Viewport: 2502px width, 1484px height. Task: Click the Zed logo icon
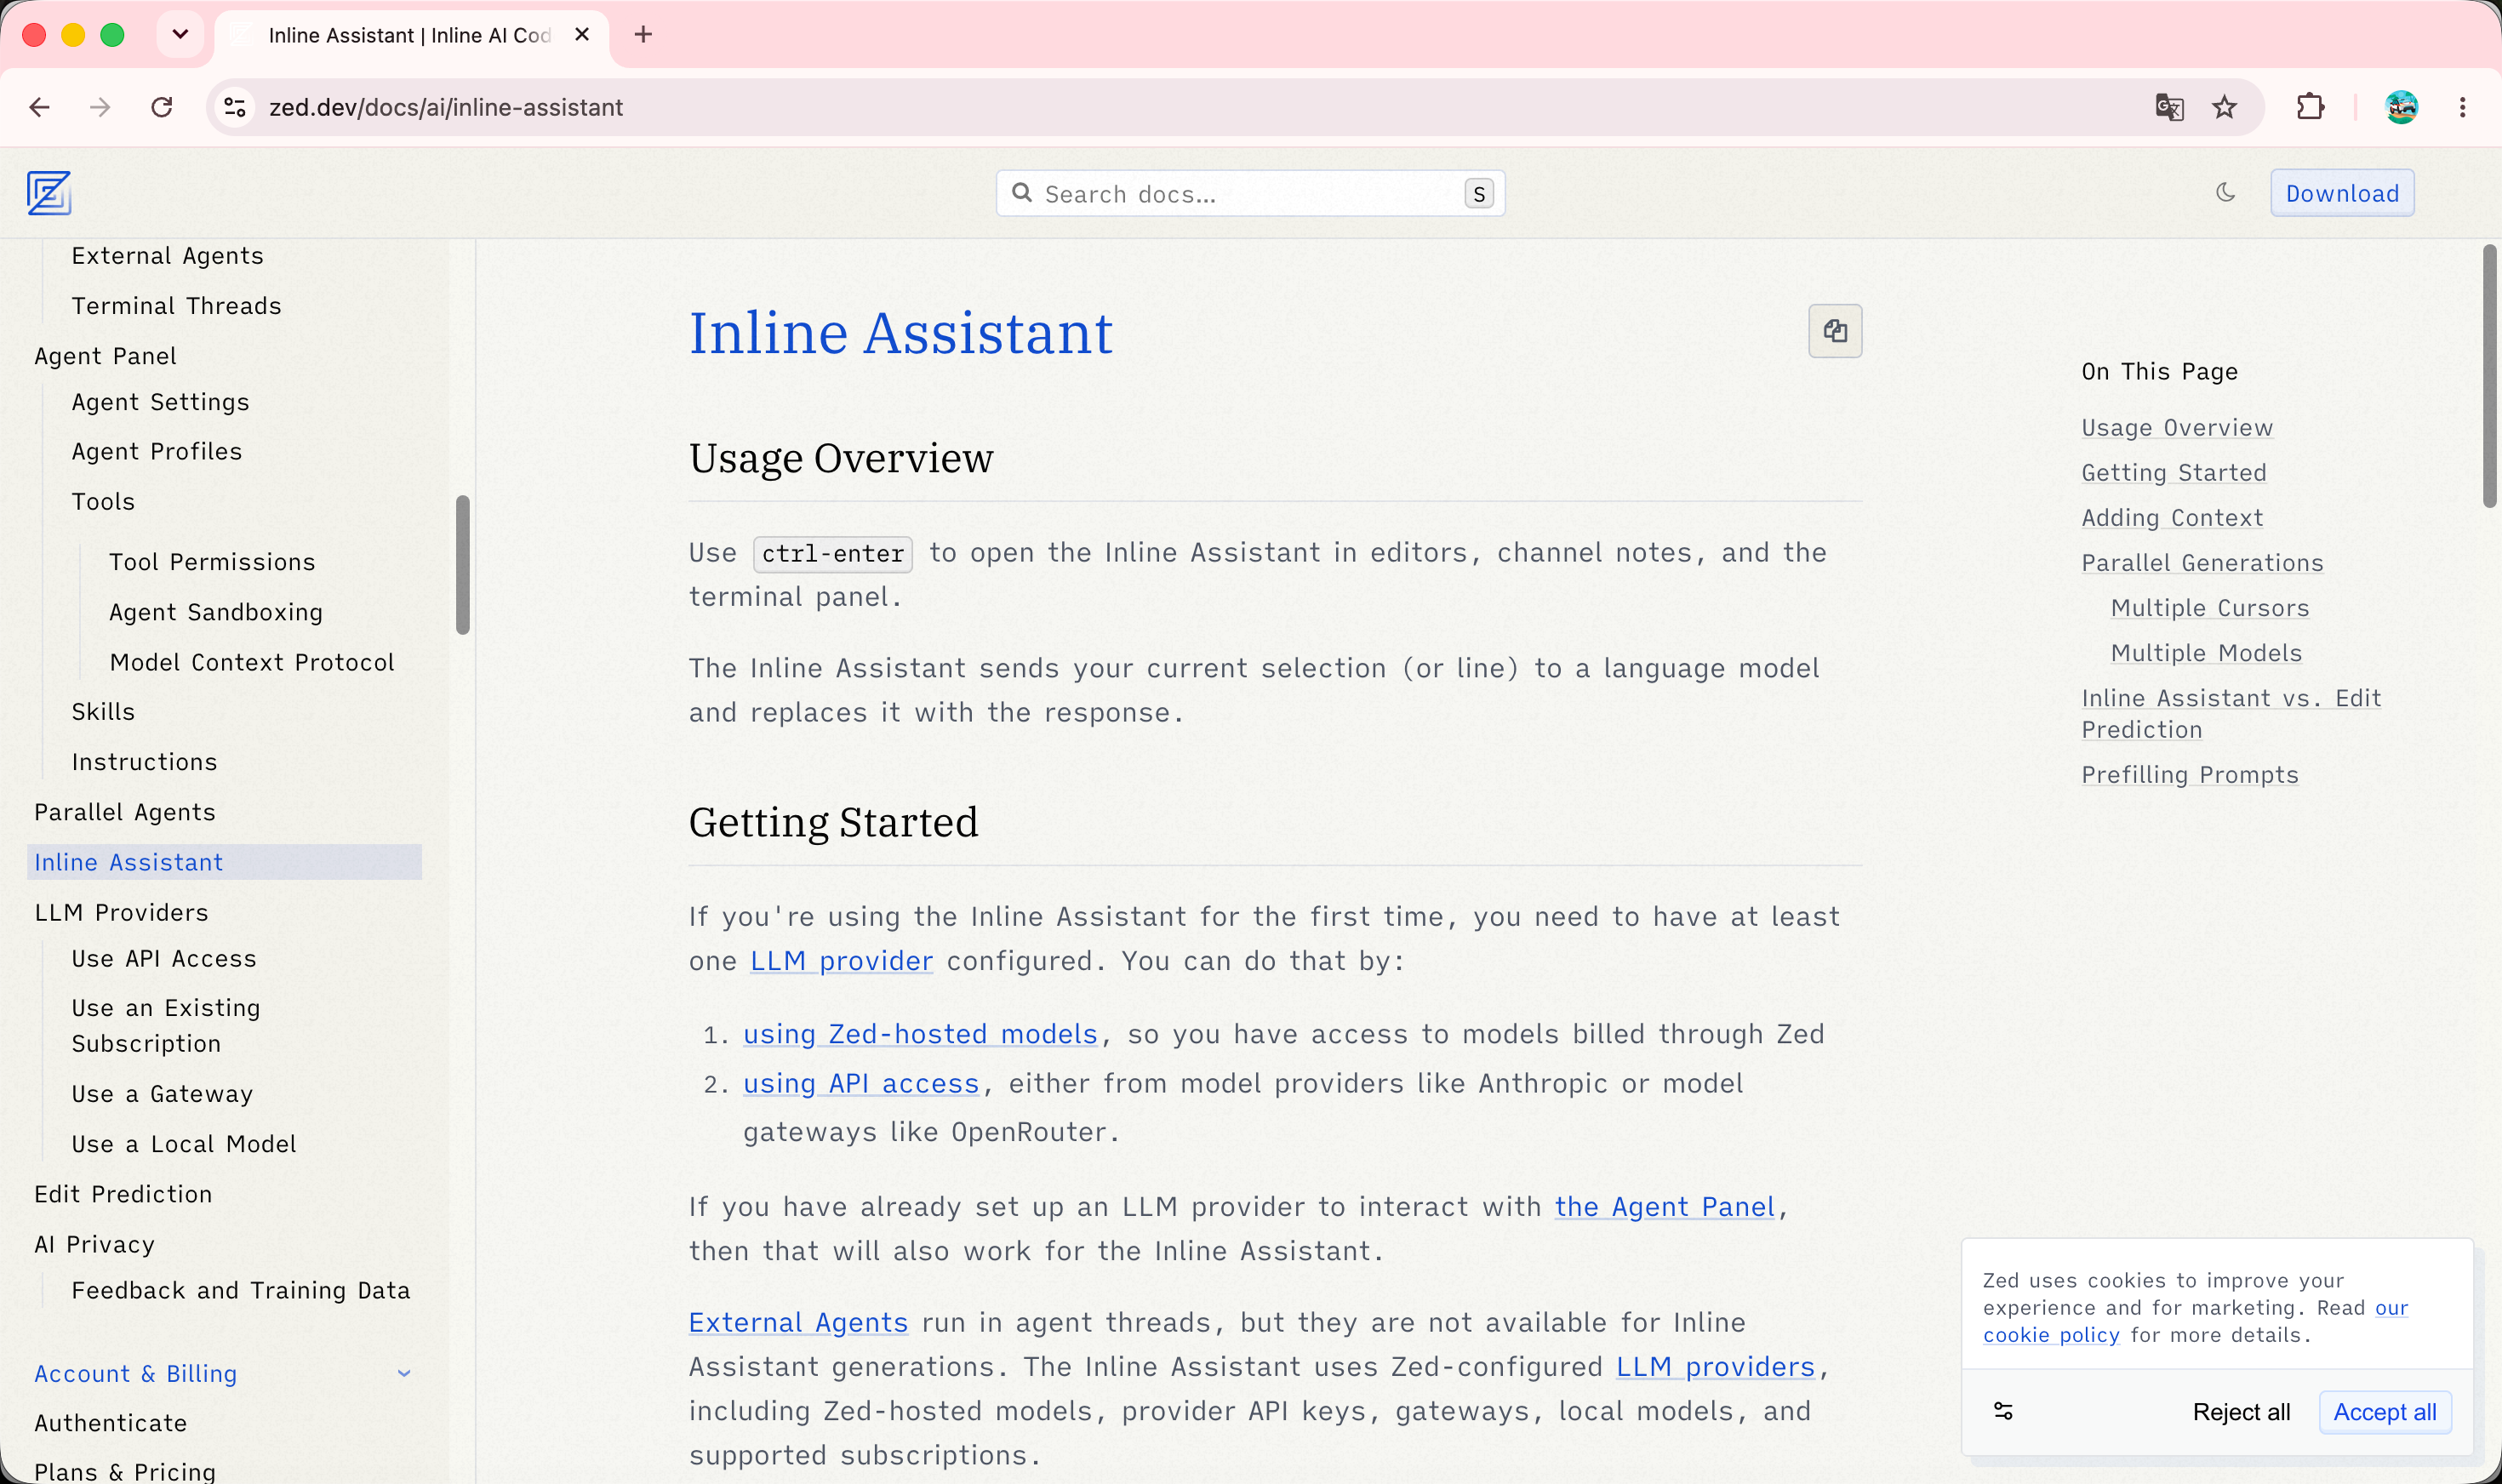(x=48, y=193)
